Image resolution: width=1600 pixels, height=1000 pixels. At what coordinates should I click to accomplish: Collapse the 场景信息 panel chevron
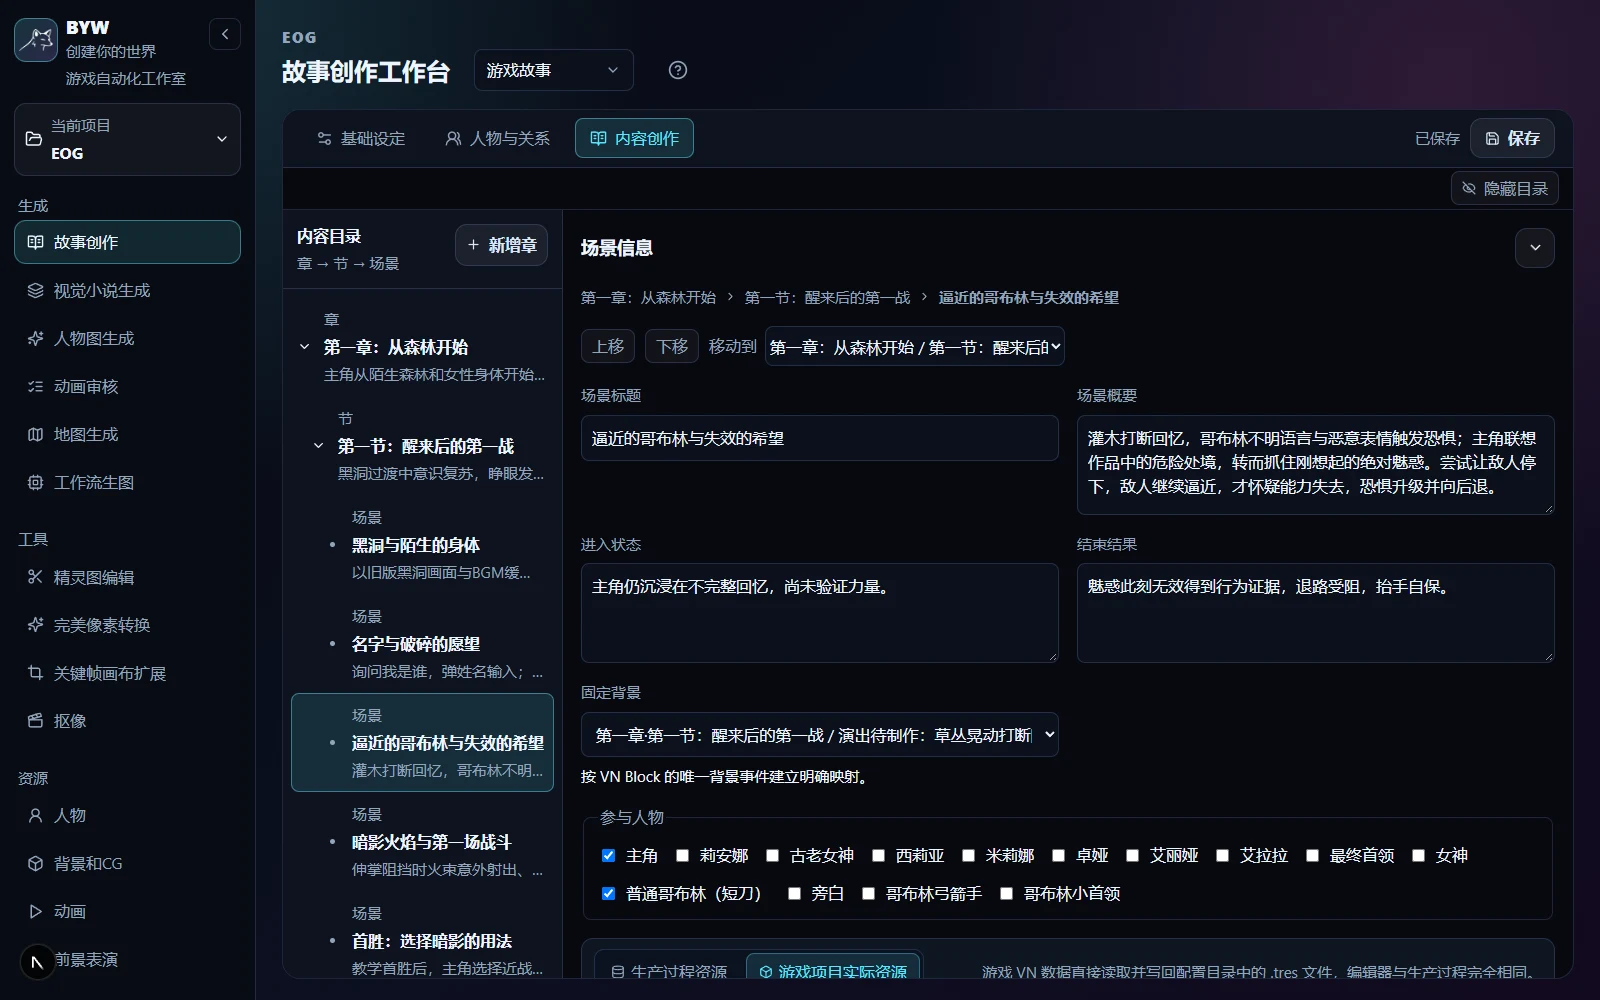(x=1535, y=248)
